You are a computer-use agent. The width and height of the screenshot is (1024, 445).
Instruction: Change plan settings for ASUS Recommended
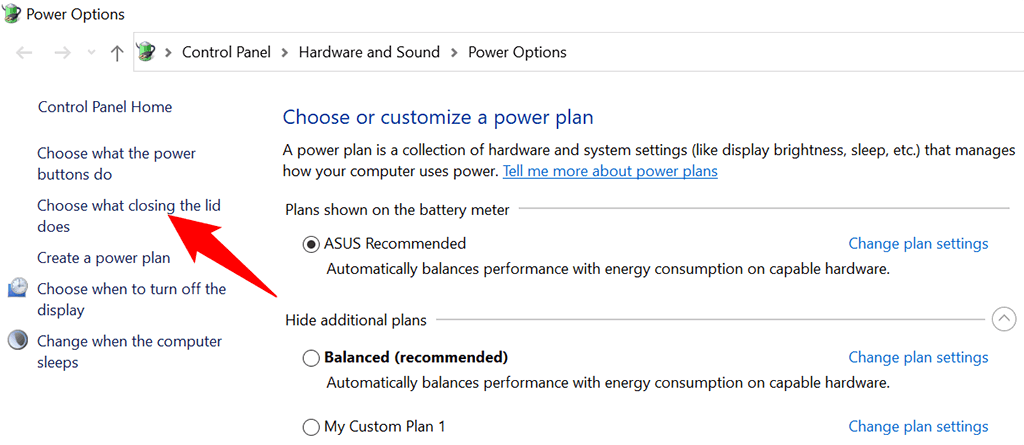(x=918, y=243)
